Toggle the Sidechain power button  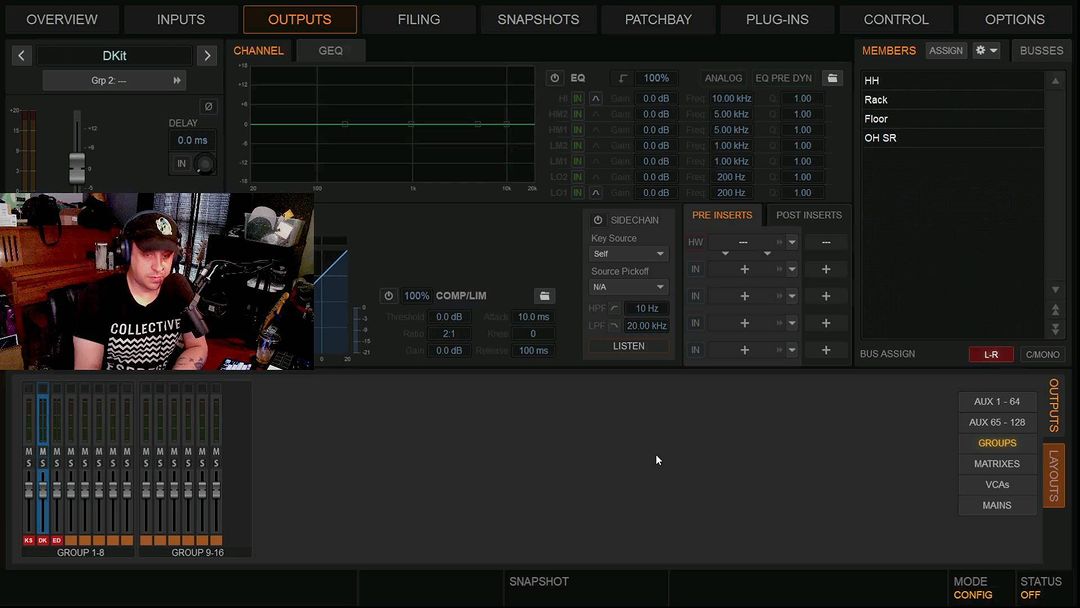(598, 220)
